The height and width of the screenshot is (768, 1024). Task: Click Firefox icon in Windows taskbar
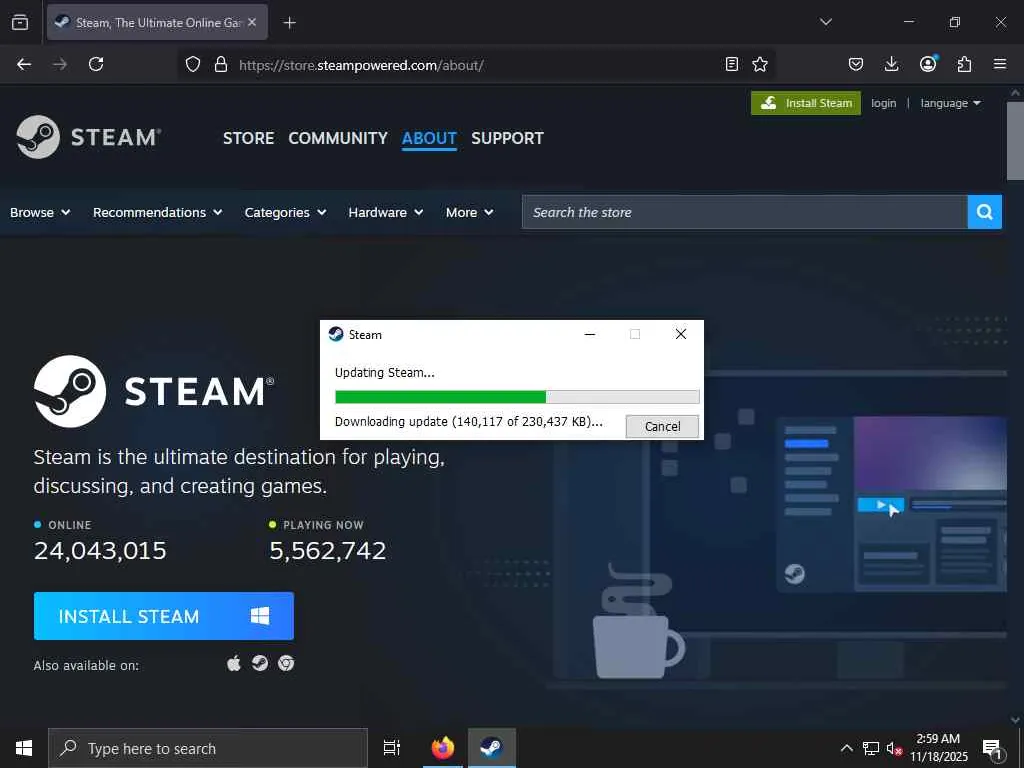443,748
